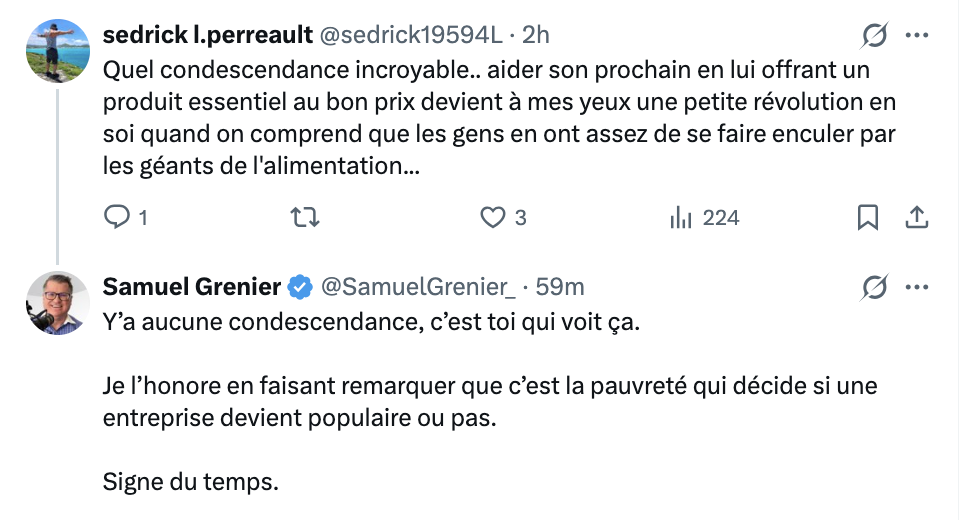This screenshot has height=520, width=970.
Task: Reply to sedrick l.perreault's tweet
Action: point(118,217)
